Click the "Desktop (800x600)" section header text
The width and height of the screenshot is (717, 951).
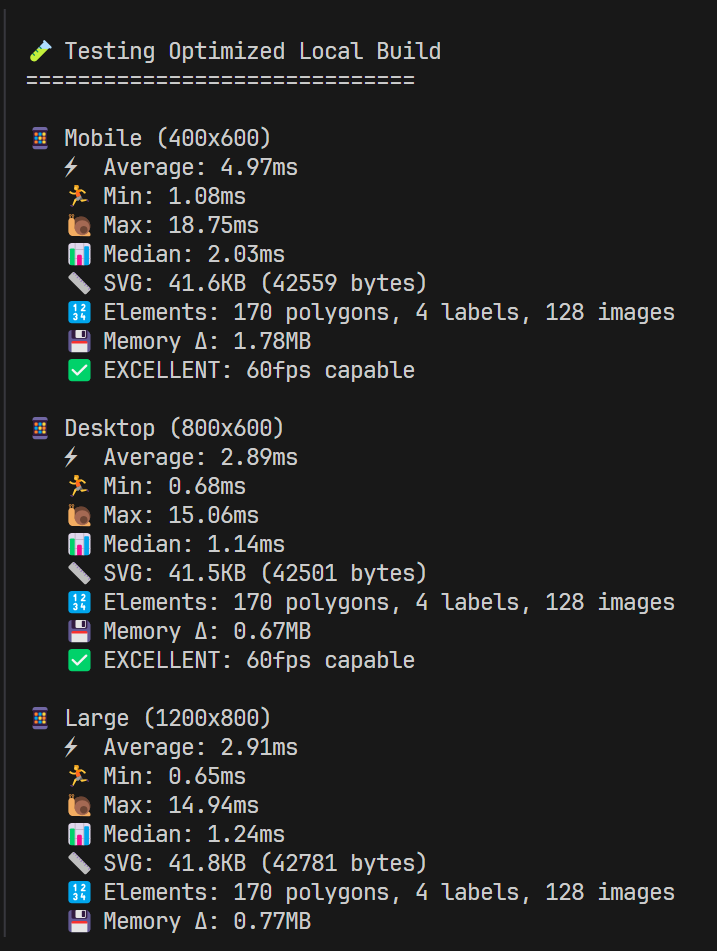174,428
